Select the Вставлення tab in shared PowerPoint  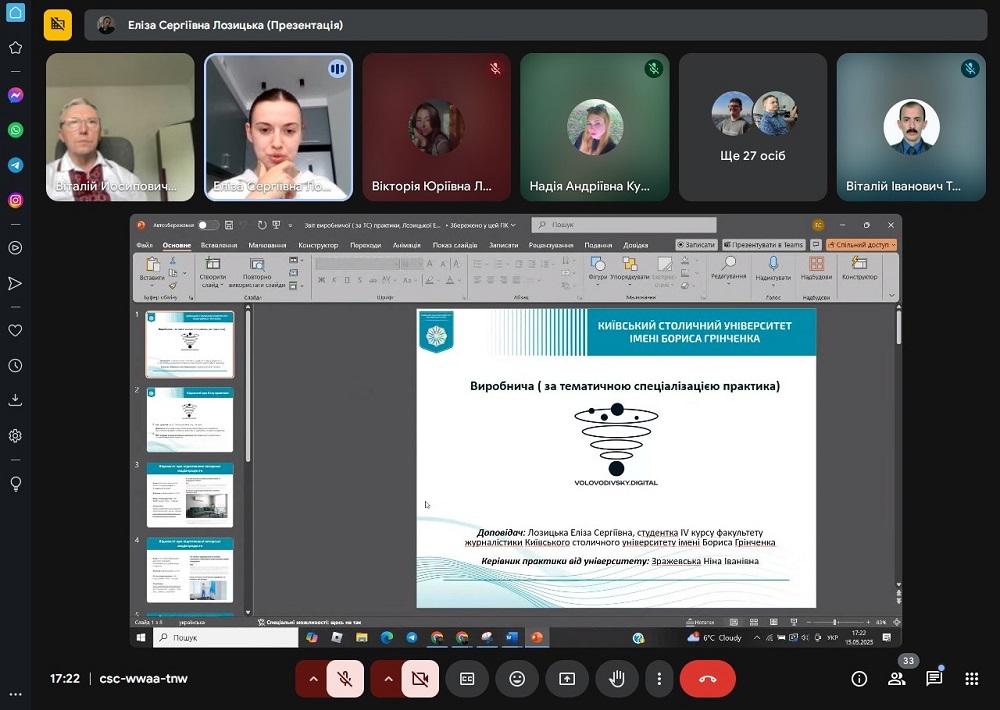(x=219, y=245)
